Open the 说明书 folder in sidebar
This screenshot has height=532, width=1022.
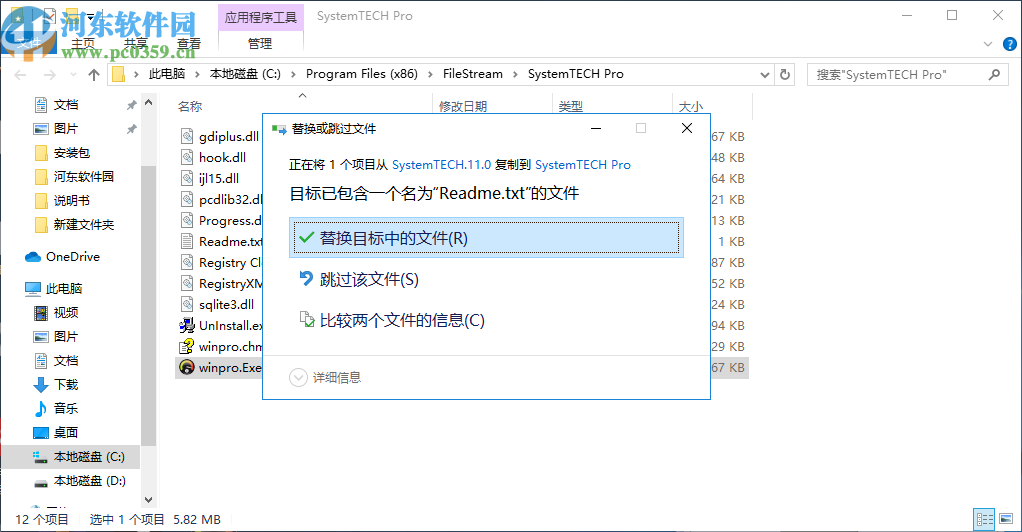72,200
